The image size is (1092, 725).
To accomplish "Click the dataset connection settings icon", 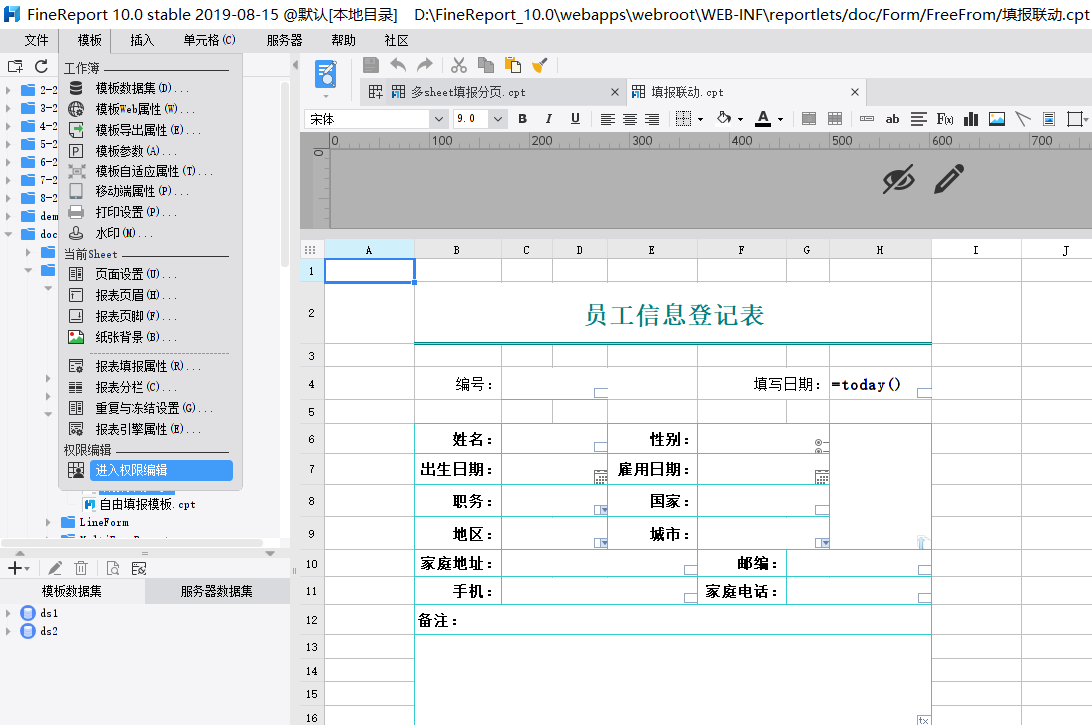I will pyautogui.click(x=139, y=568).
